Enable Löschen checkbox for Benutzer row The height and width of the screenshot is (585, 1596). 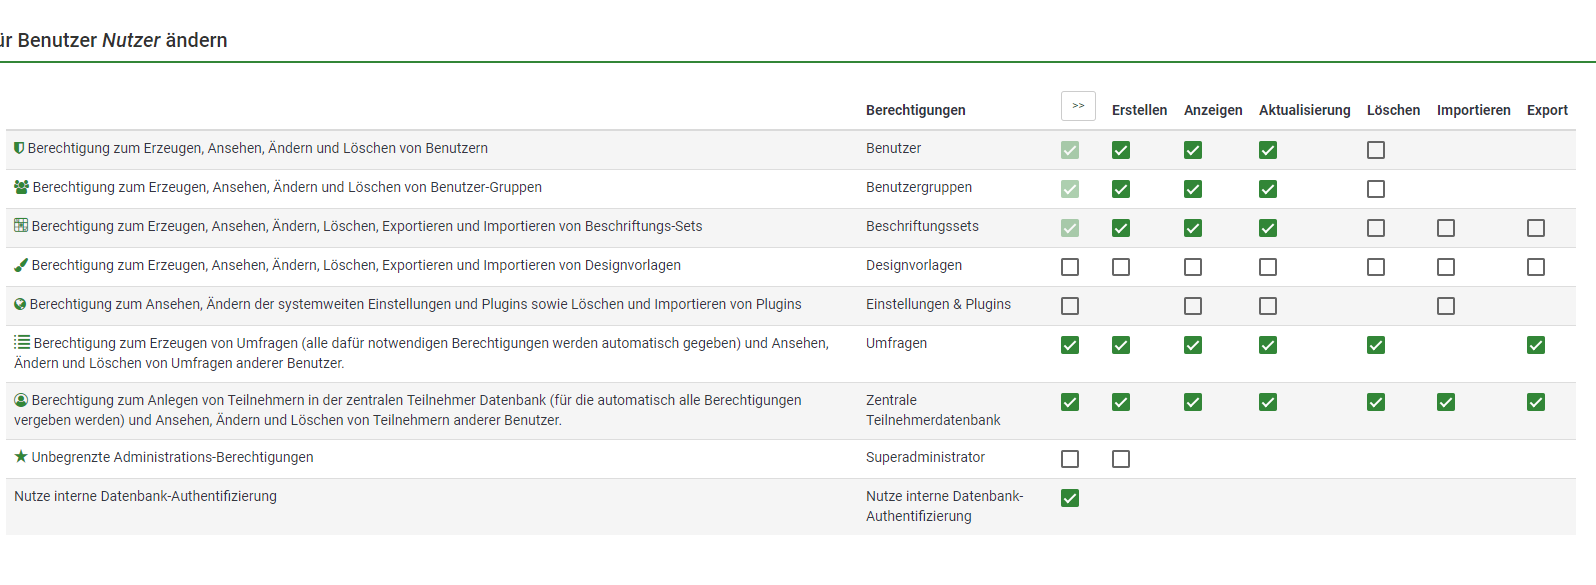pyautogui.click(x=1376, y=150)
